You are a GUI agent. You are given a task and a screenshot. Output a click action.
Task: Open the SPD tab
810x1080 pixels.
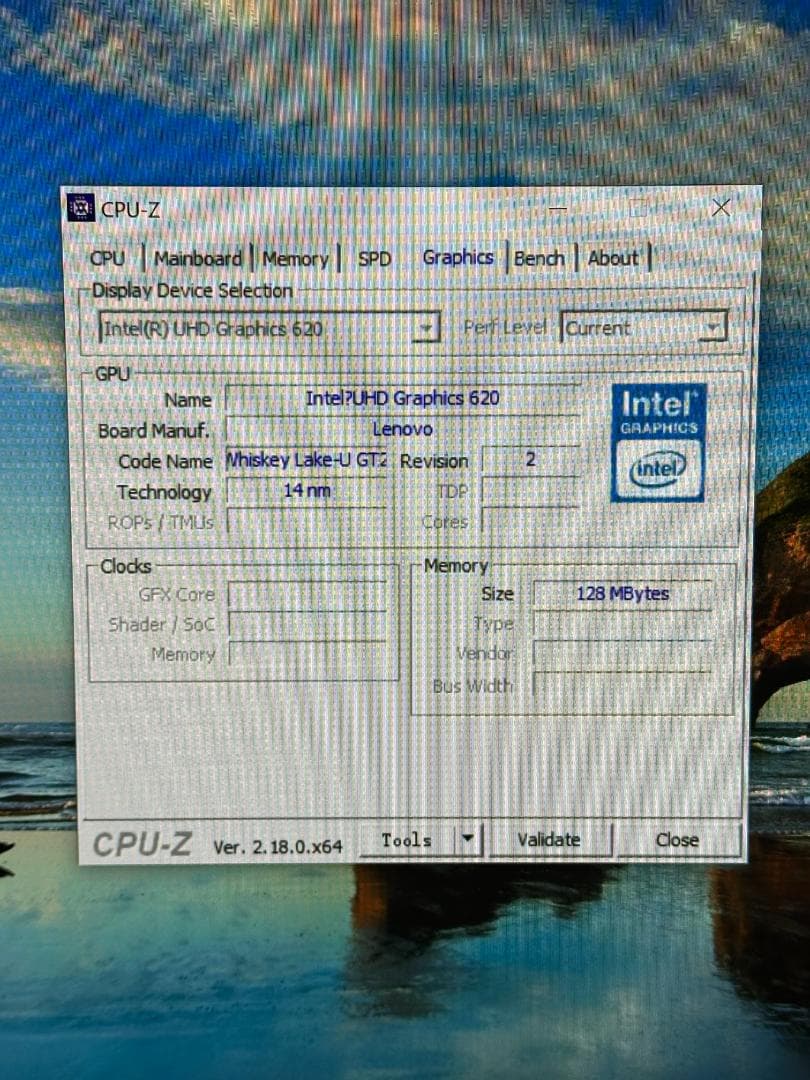point(374,258)
